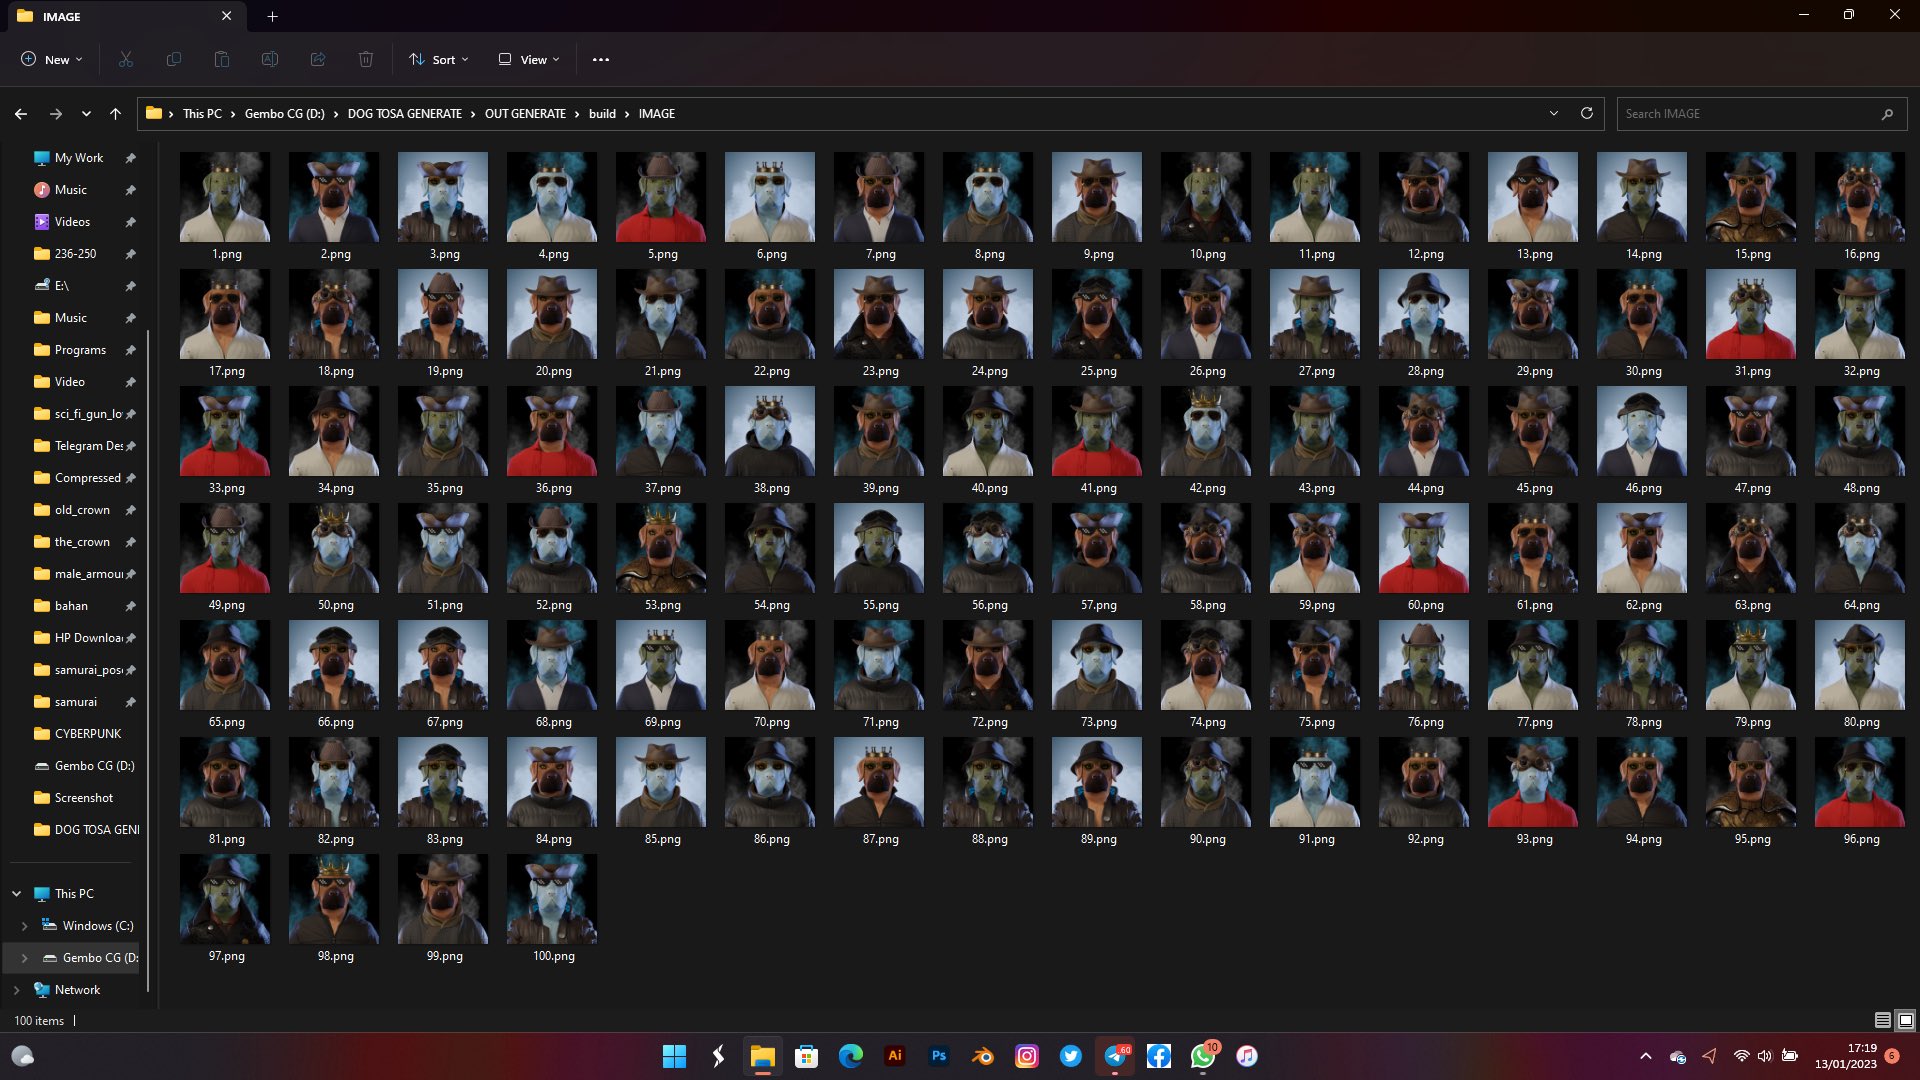This screenshot has height=1080, width=1920.
Task: Click the New button
Action: coord(52,60)
